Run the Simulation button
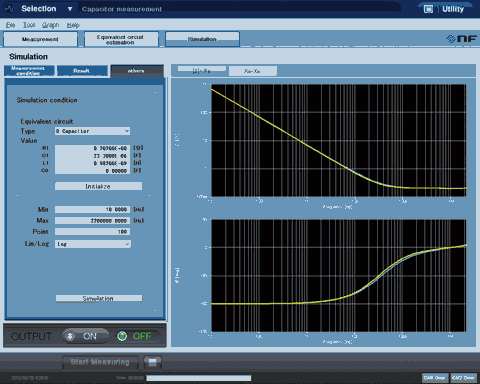Viewport: 480px width, 384px height. pos(99,298)
